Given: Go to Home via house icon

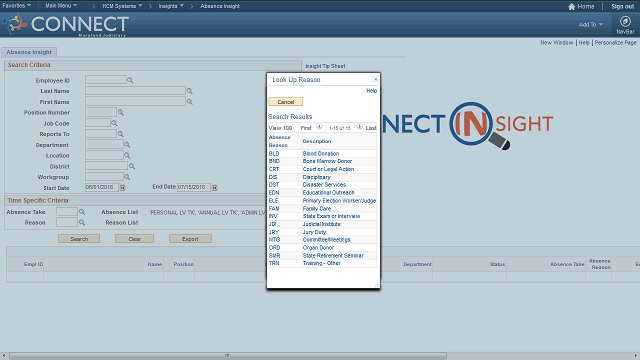Looking at the screenshot, I should [571, 6].
